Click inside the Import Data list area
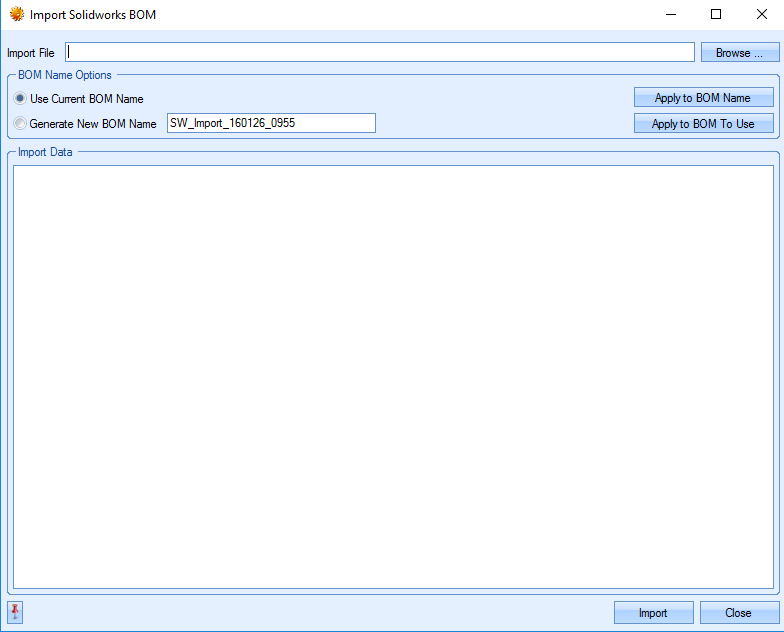 [x=394, y=377]
